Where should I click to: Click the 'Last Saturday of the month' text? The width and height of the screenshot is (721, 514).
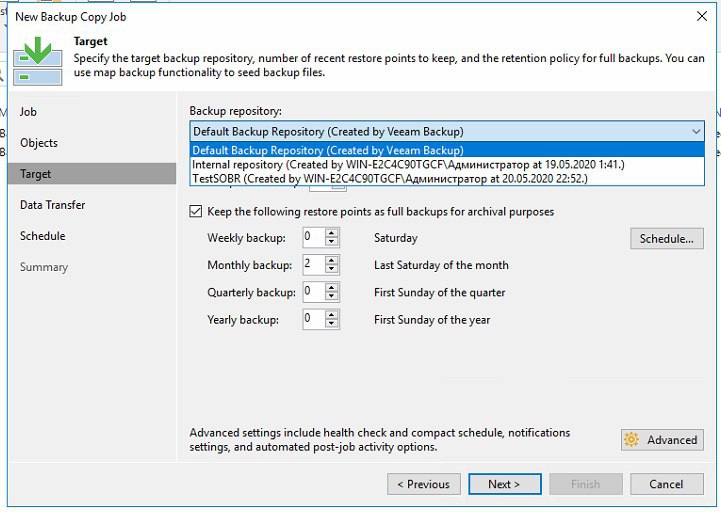[x=441, y=265]
